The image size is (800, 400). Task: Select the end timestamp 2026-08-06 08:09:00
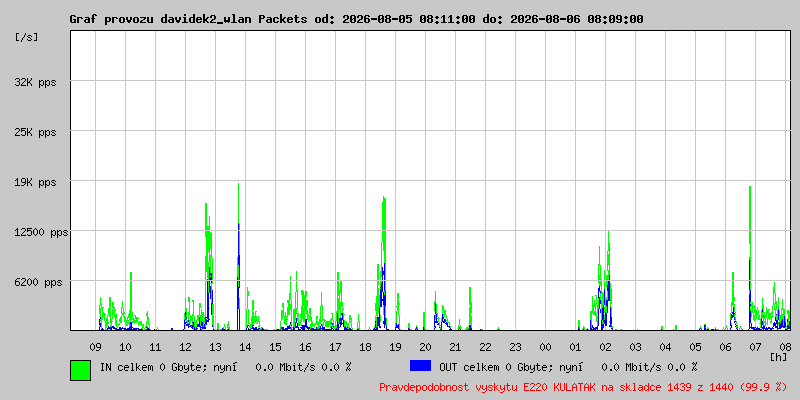[577, 19]
